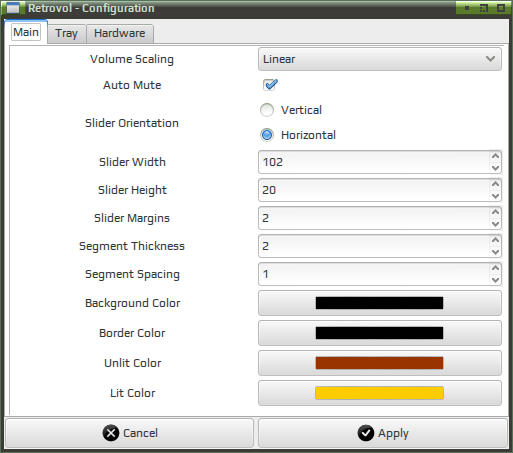Open the window menu icon in title bar
513x453 pixels.
pos(13,8)
